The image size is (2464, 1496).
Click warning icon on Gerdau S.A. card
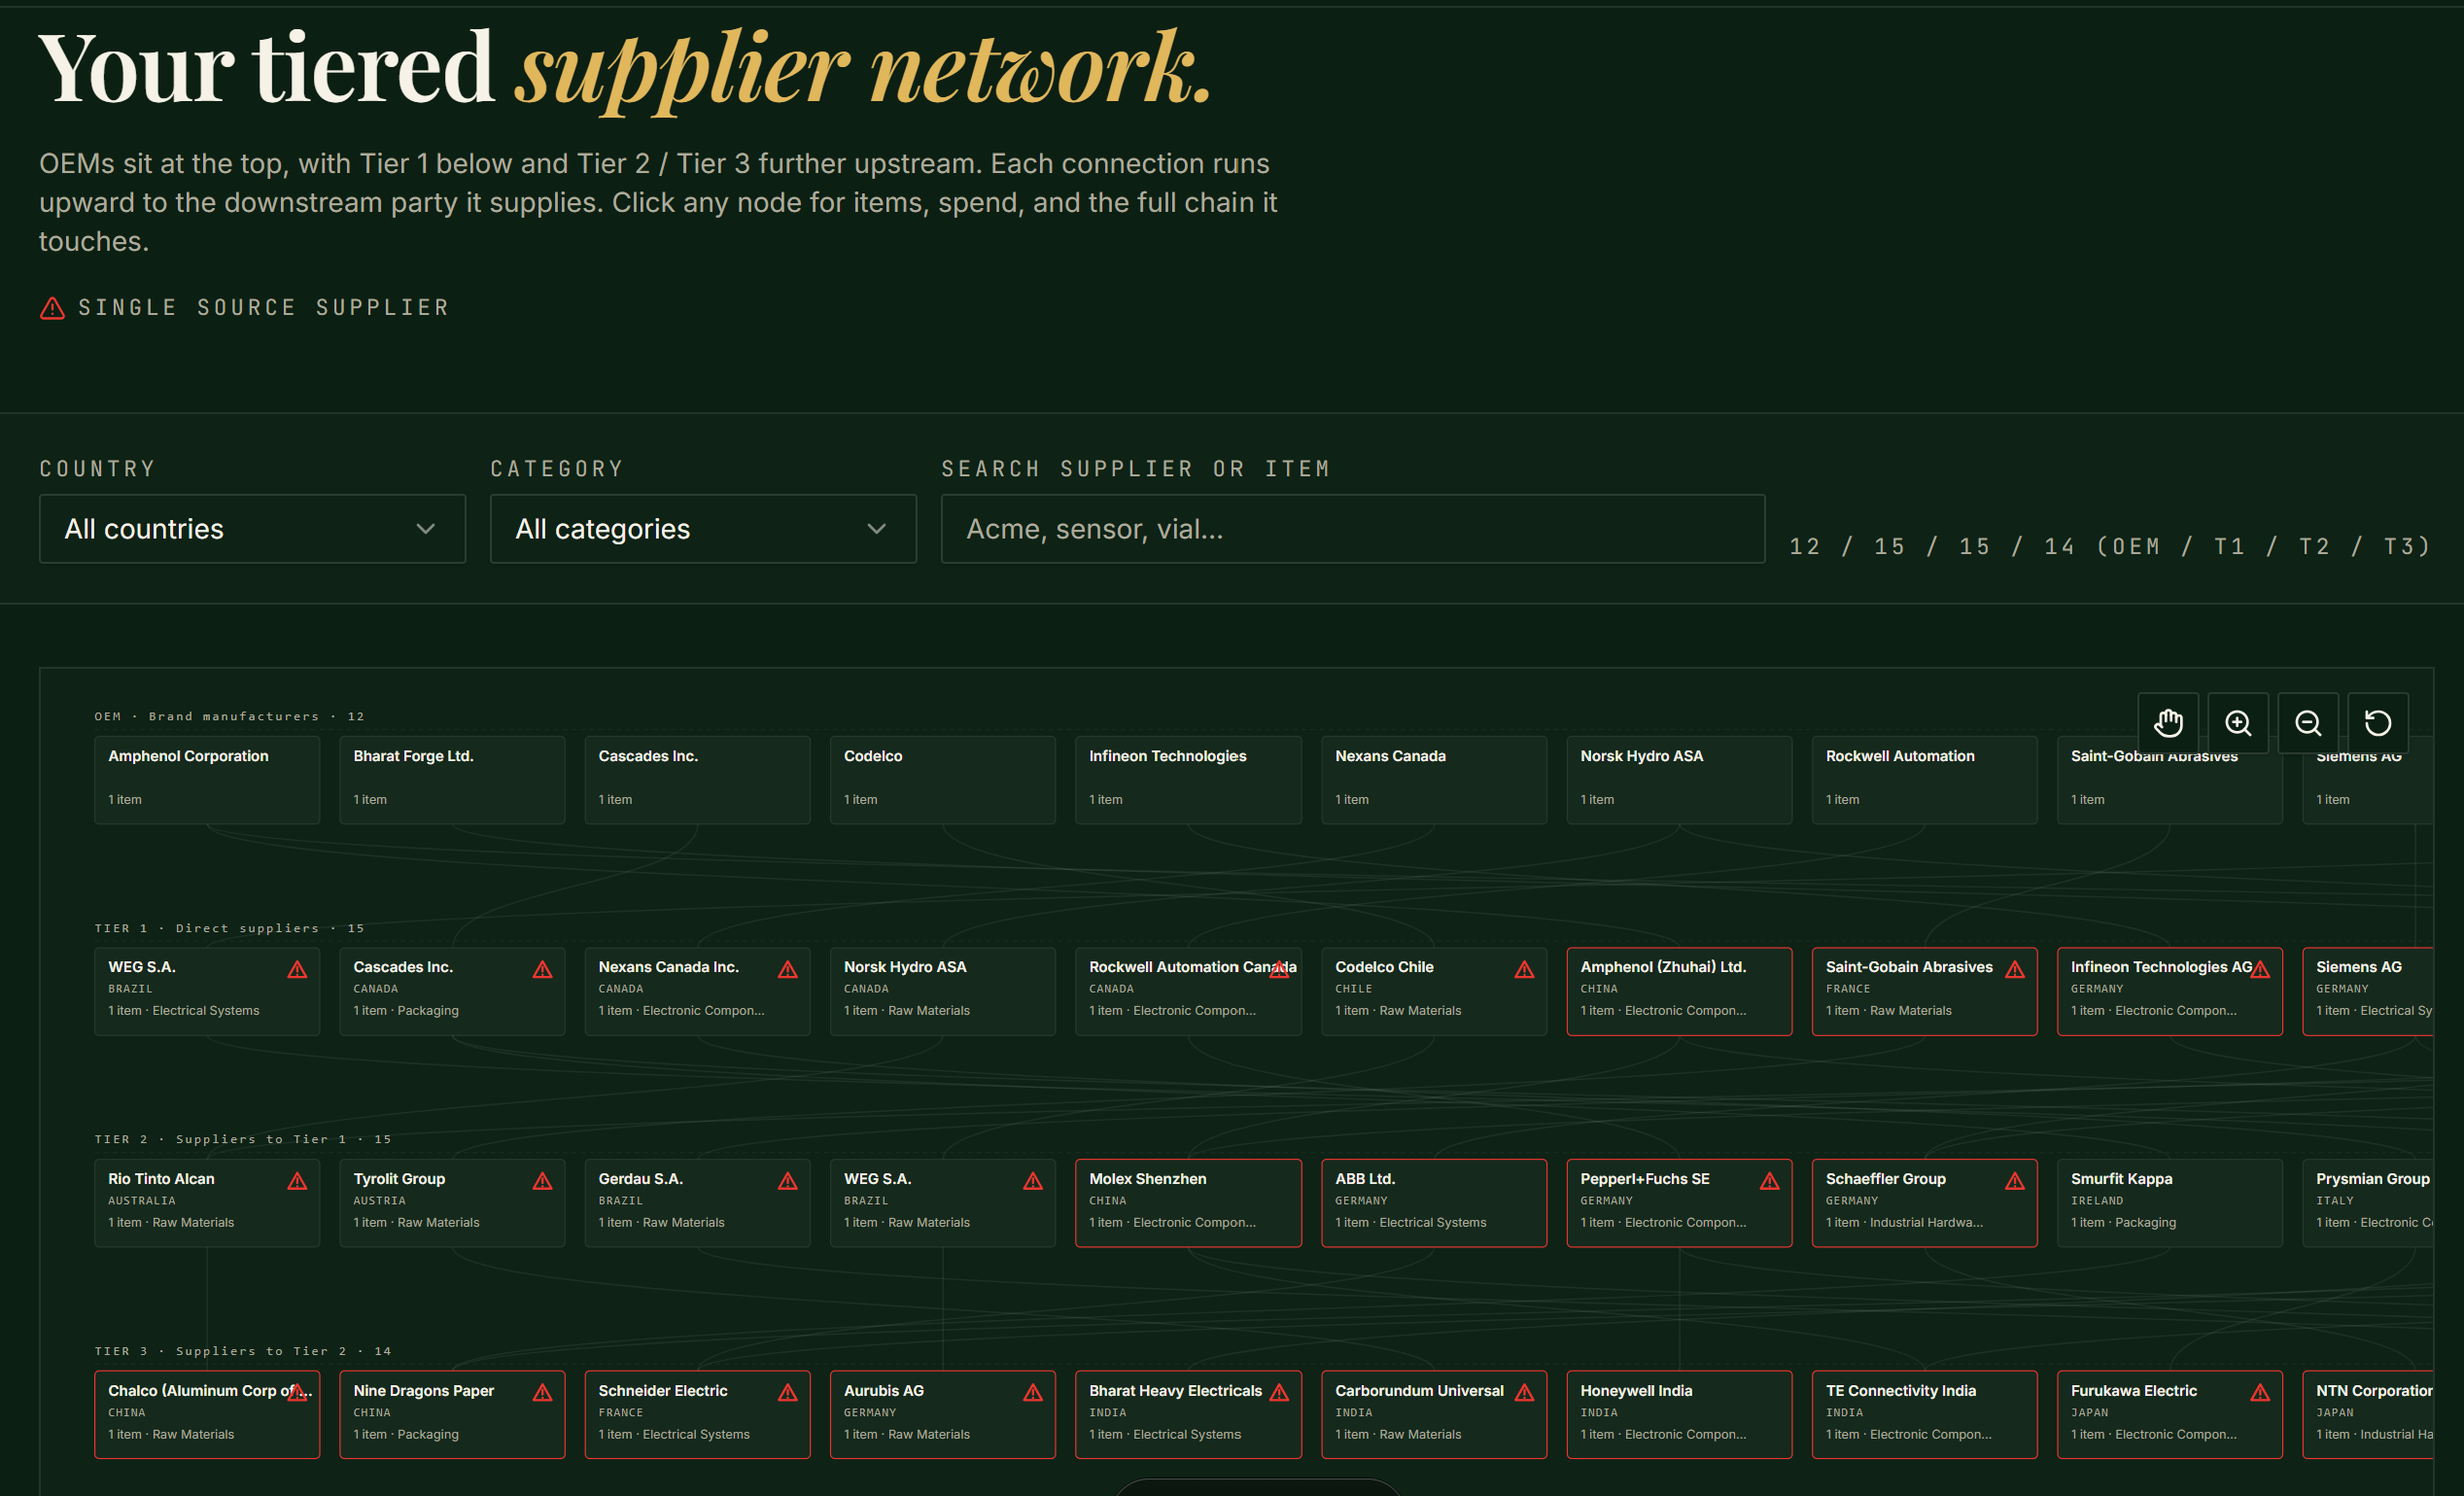pos(788,1181)
